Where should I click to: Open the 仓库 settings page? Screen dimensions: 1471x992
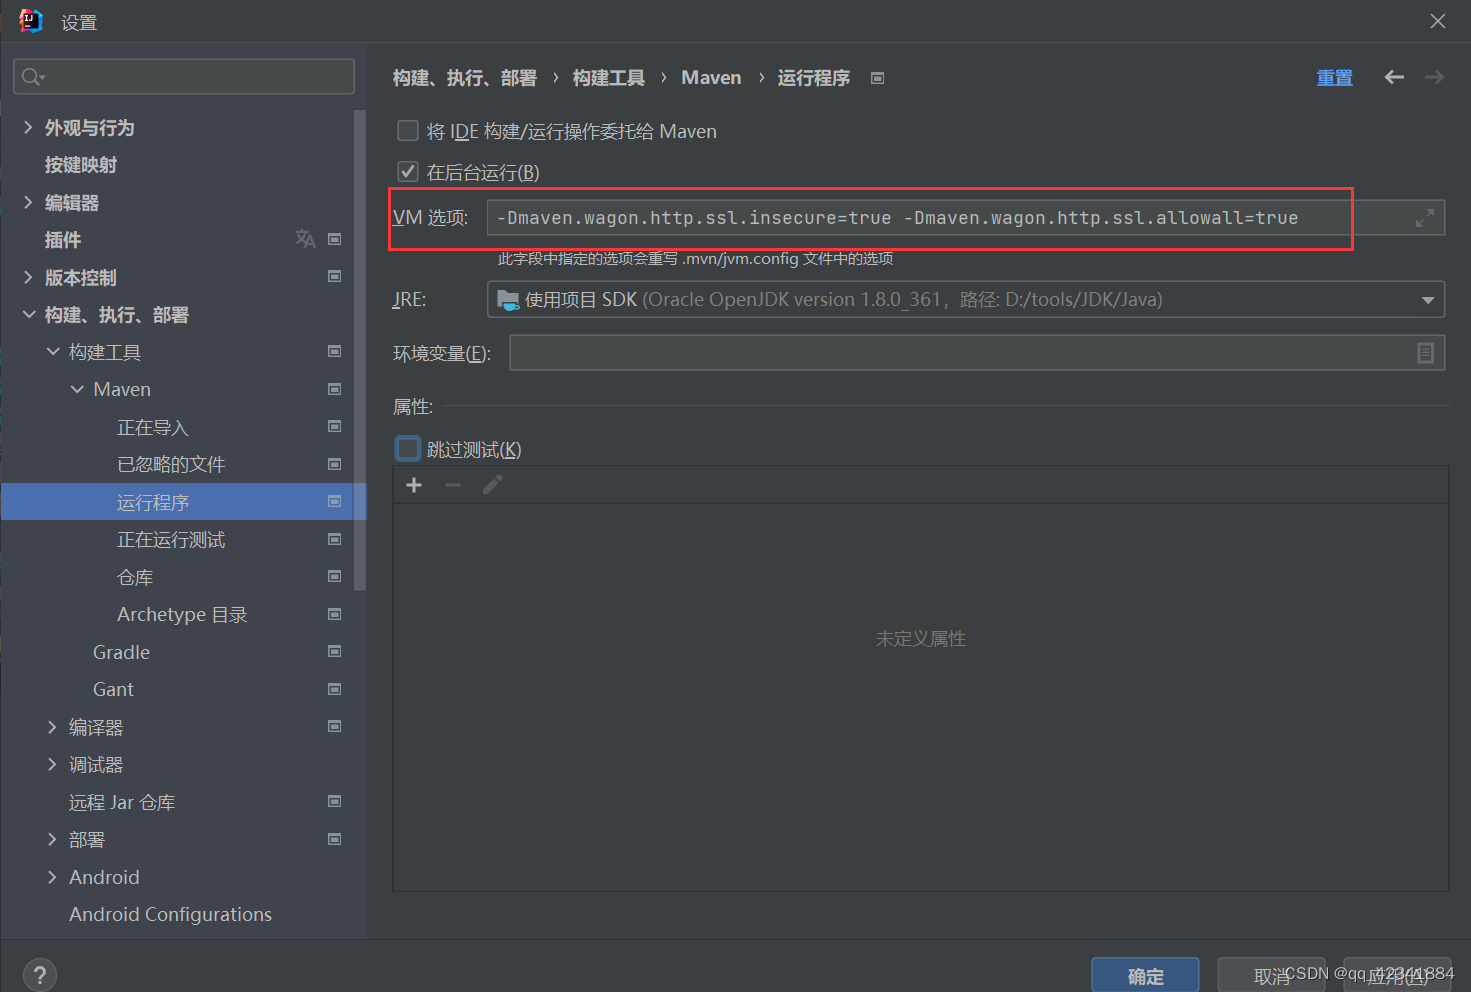click(x=135, y=577)
